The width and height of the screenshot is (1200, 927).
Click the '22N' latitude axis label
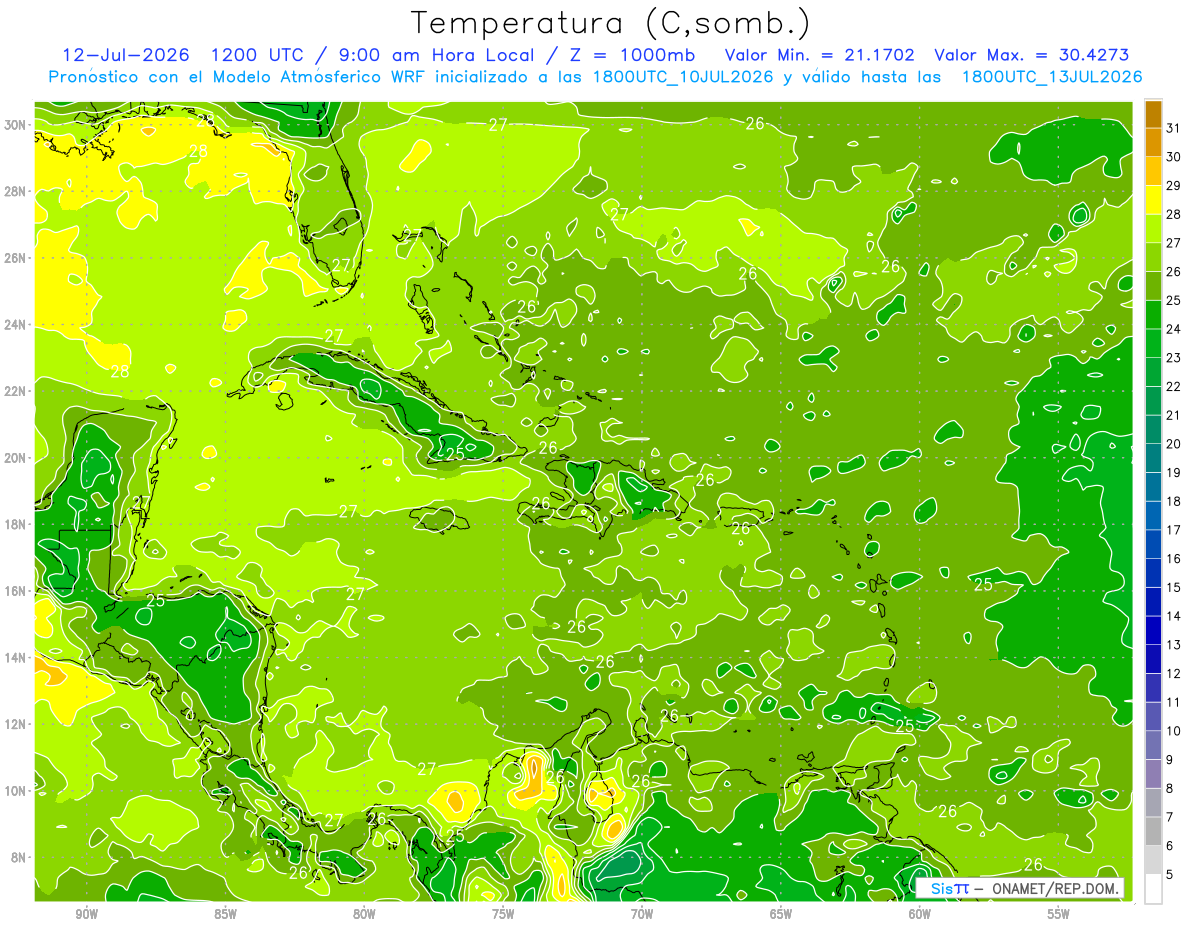pyautogui.click(x=17, y=391)
